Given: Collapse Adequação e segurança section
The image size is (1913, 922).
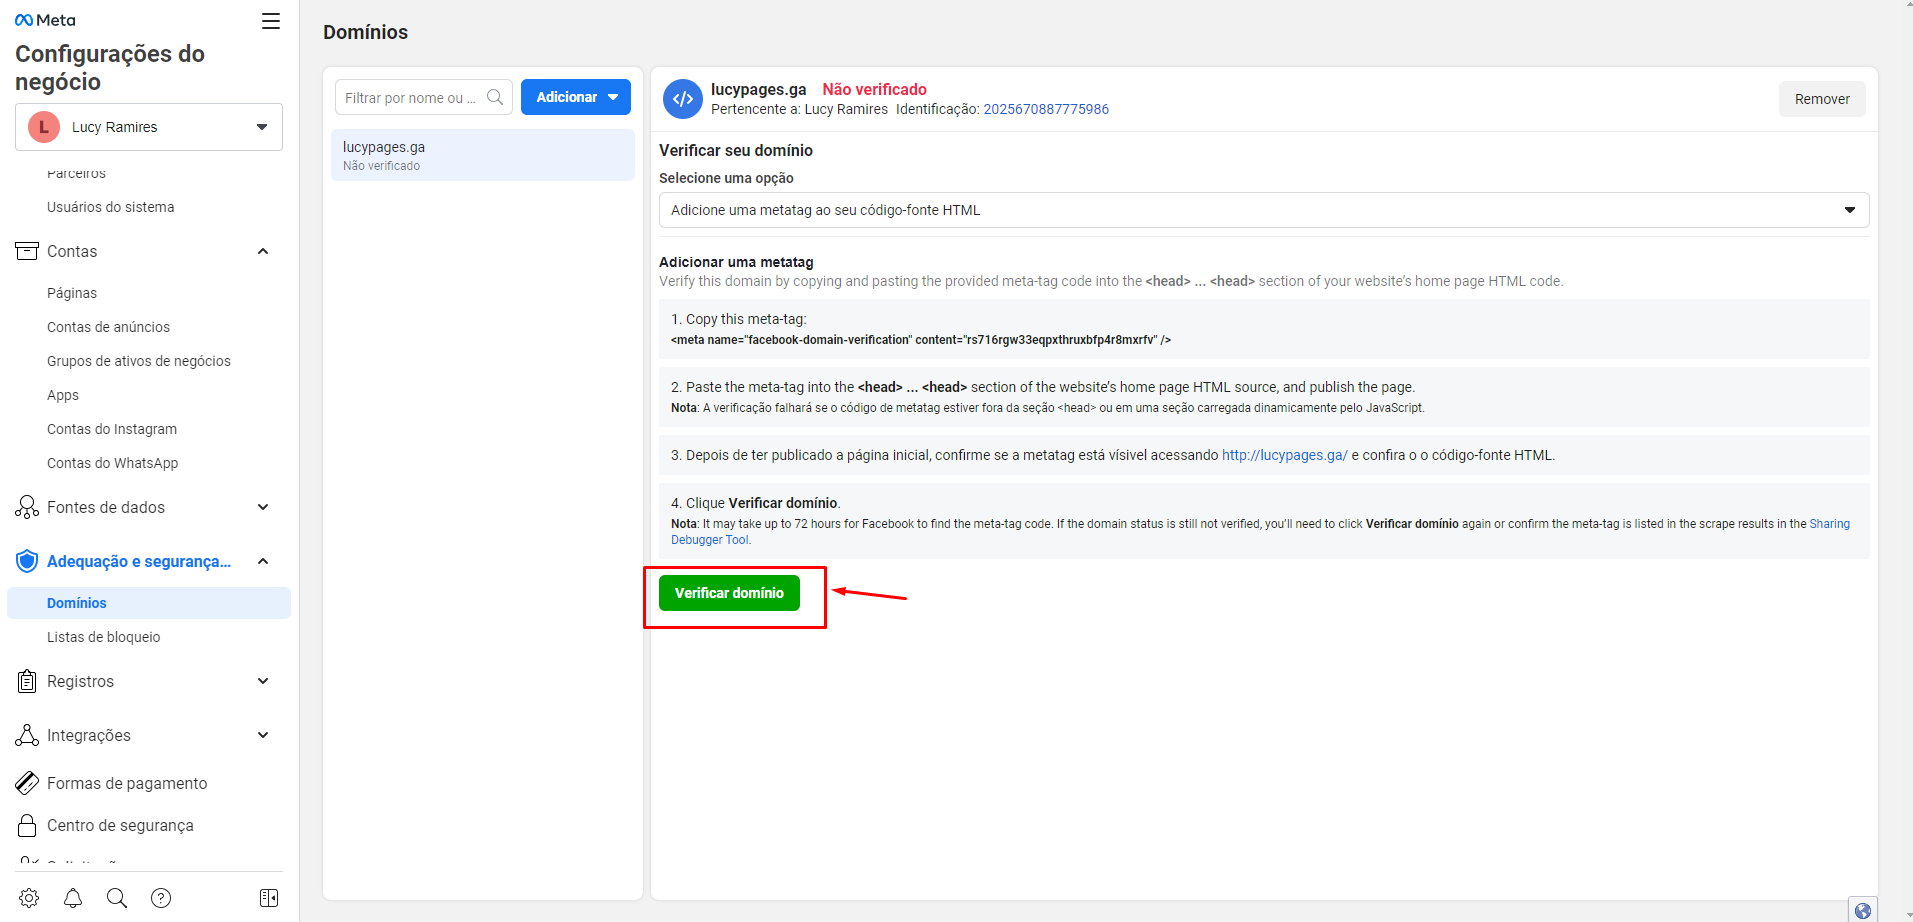Looking at the screenshot, I should coord(263,561).
